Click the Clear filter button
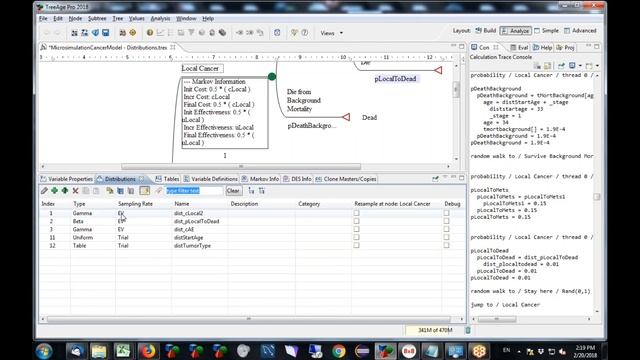The width and height of the screenshot is (640, 360). coord(233,191)
